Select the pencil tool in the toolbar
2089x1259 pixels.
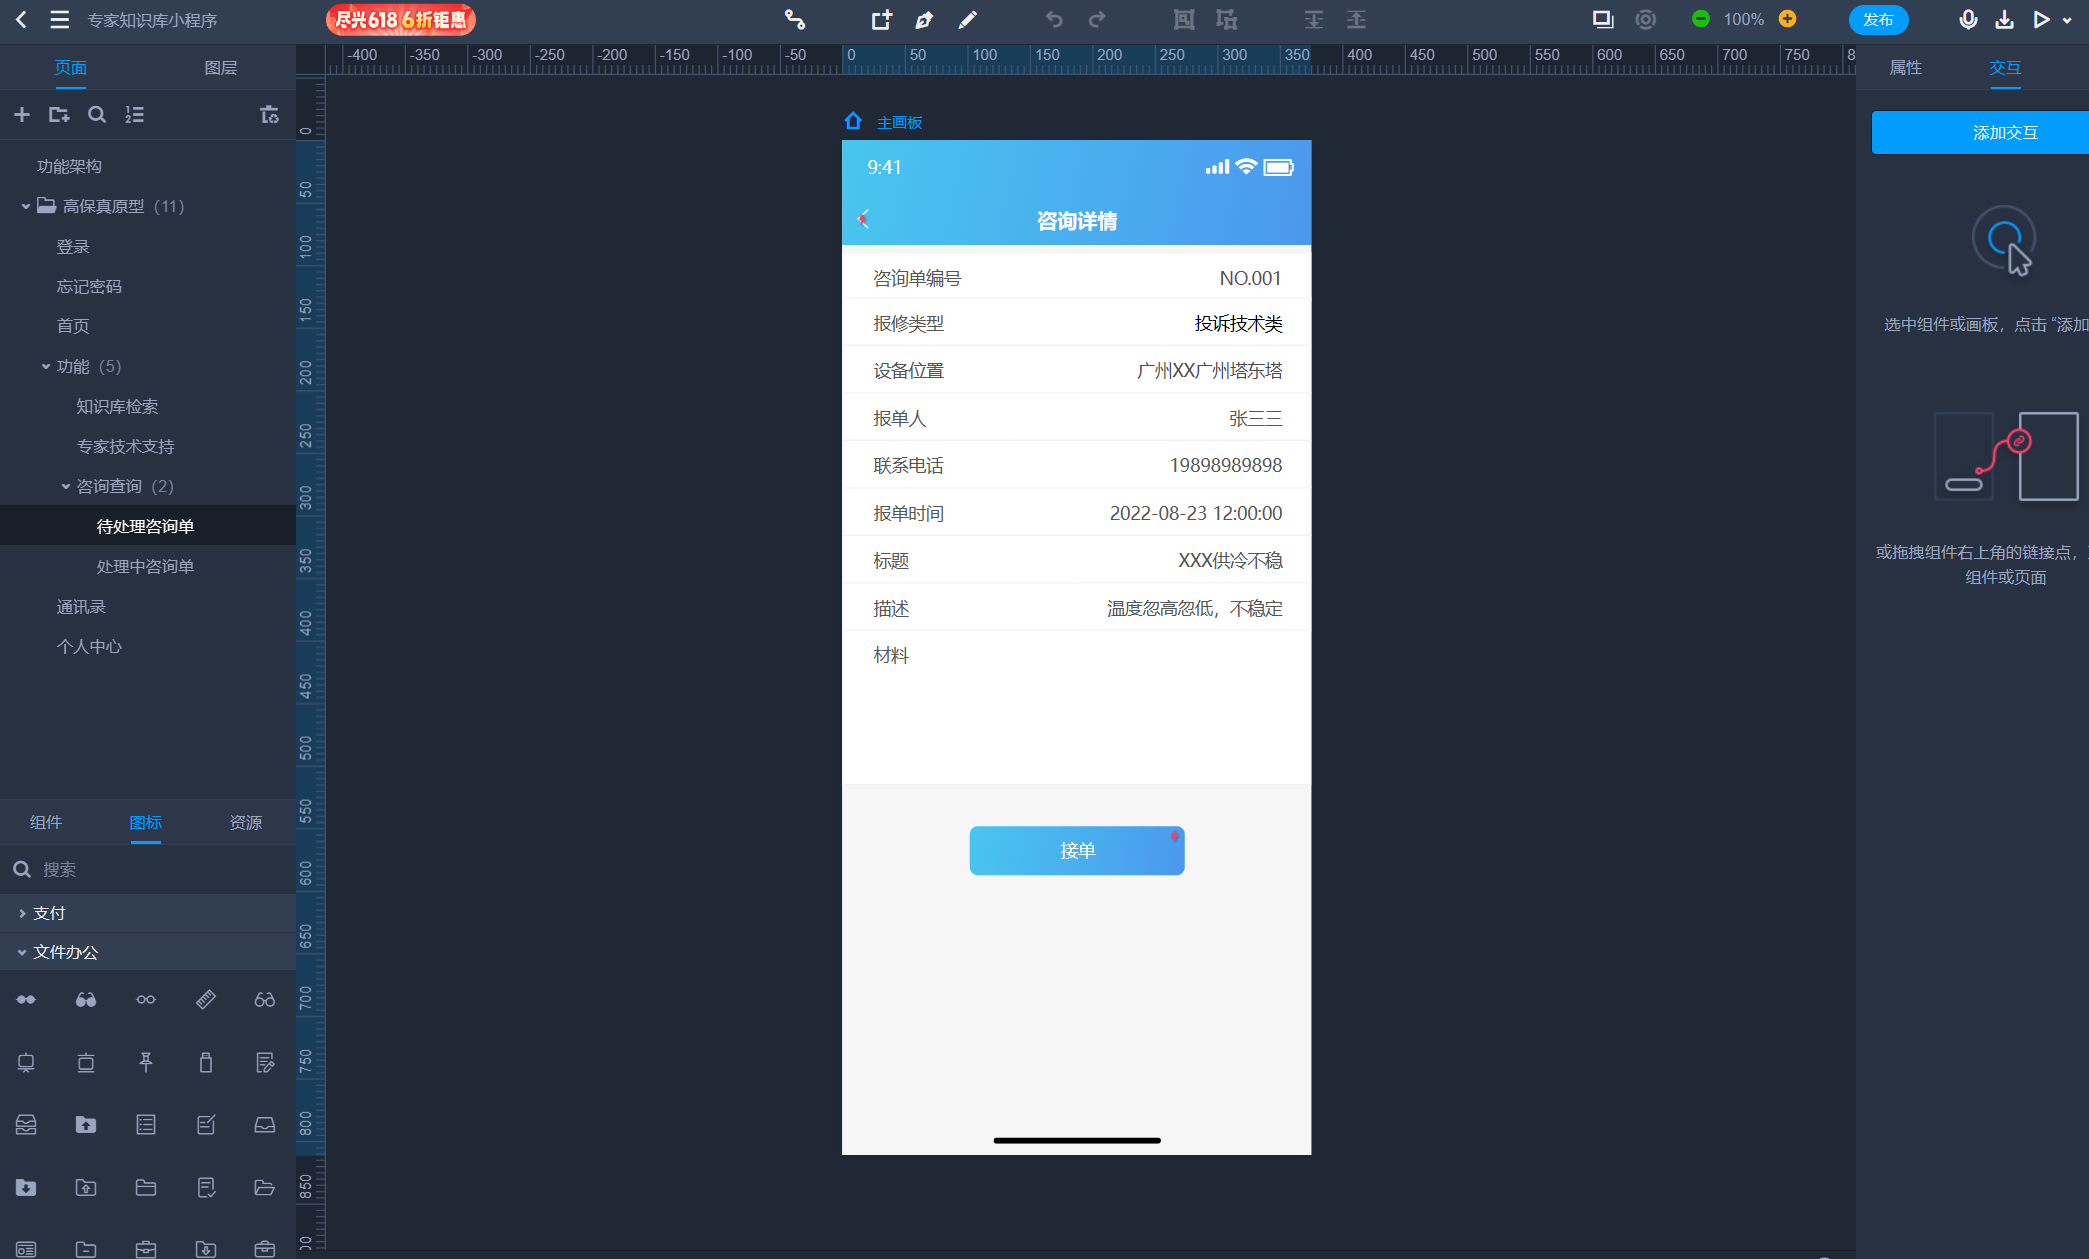pos(967,19)
